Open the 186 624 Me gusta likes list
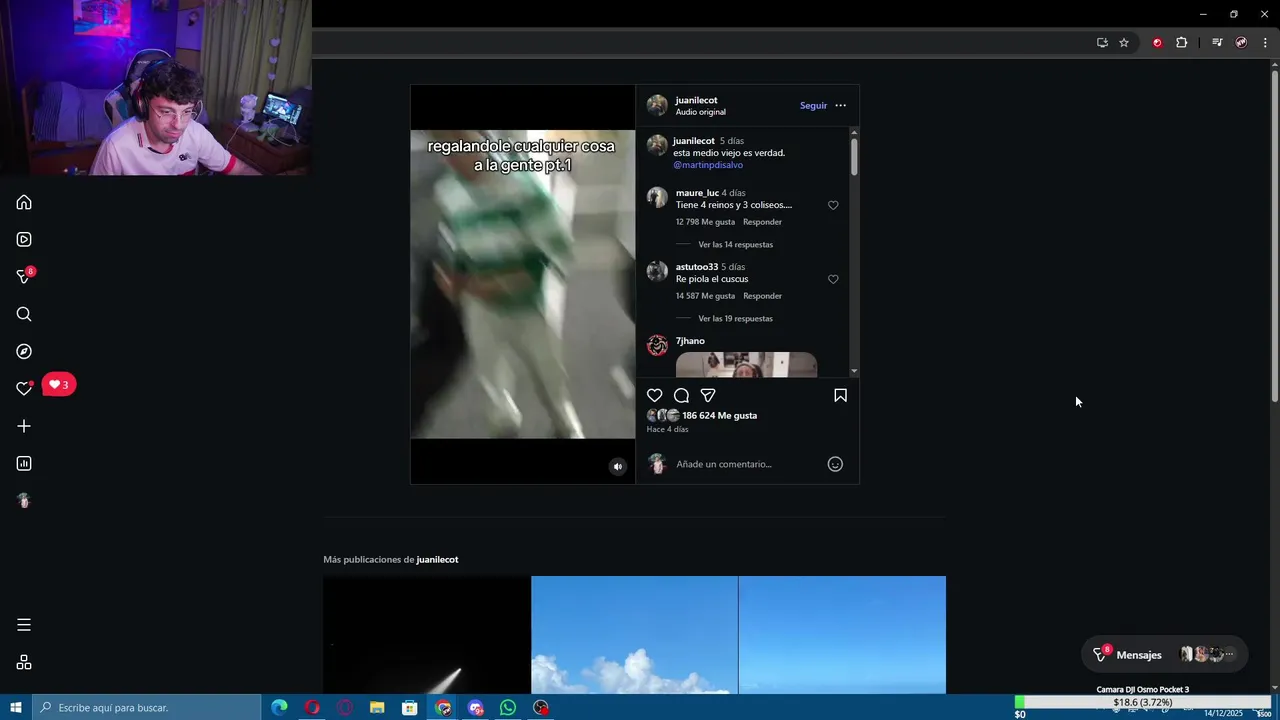 click(x=719, y=415)
